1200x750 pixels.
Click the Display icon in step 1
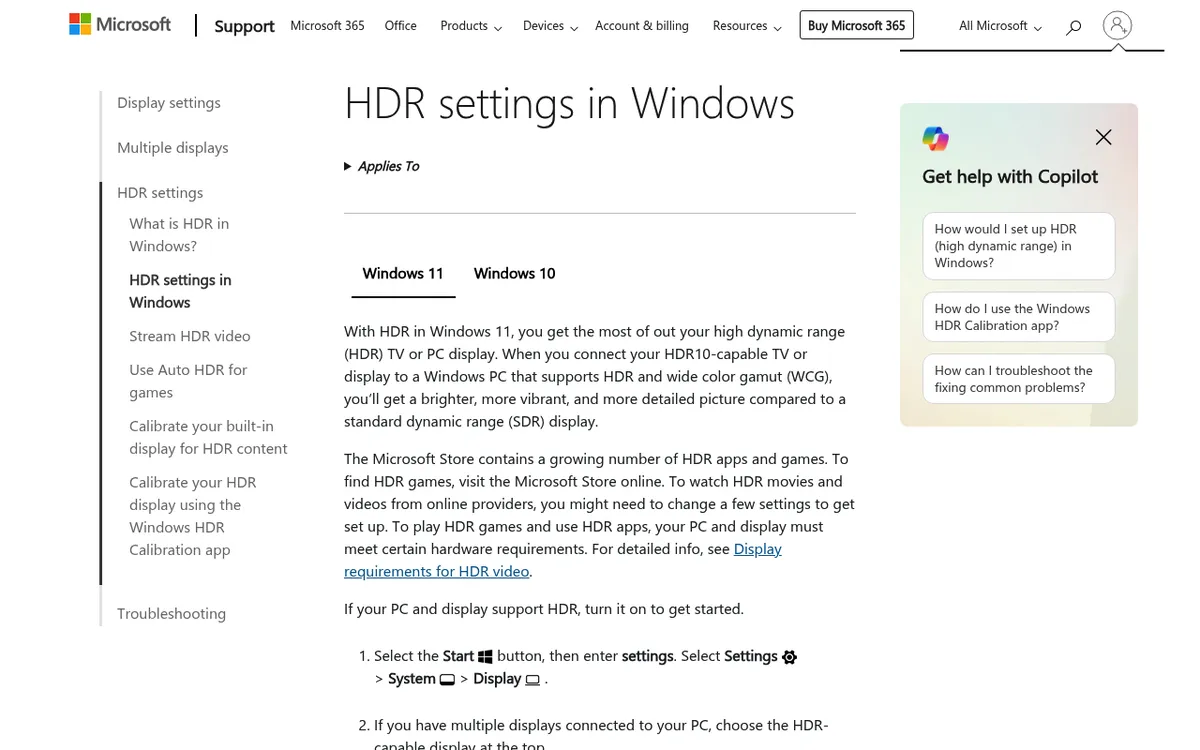click(533, 680)
